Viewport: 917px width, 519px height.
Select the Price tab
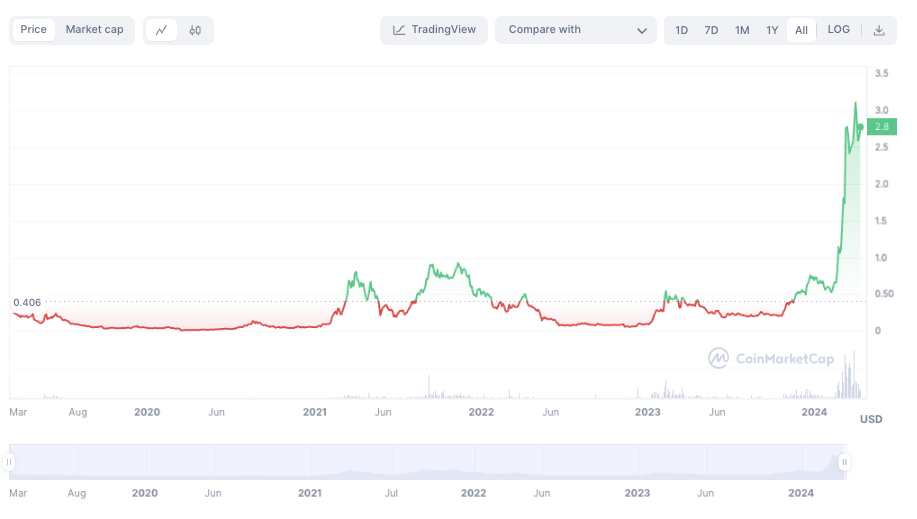tap(33, 29)
